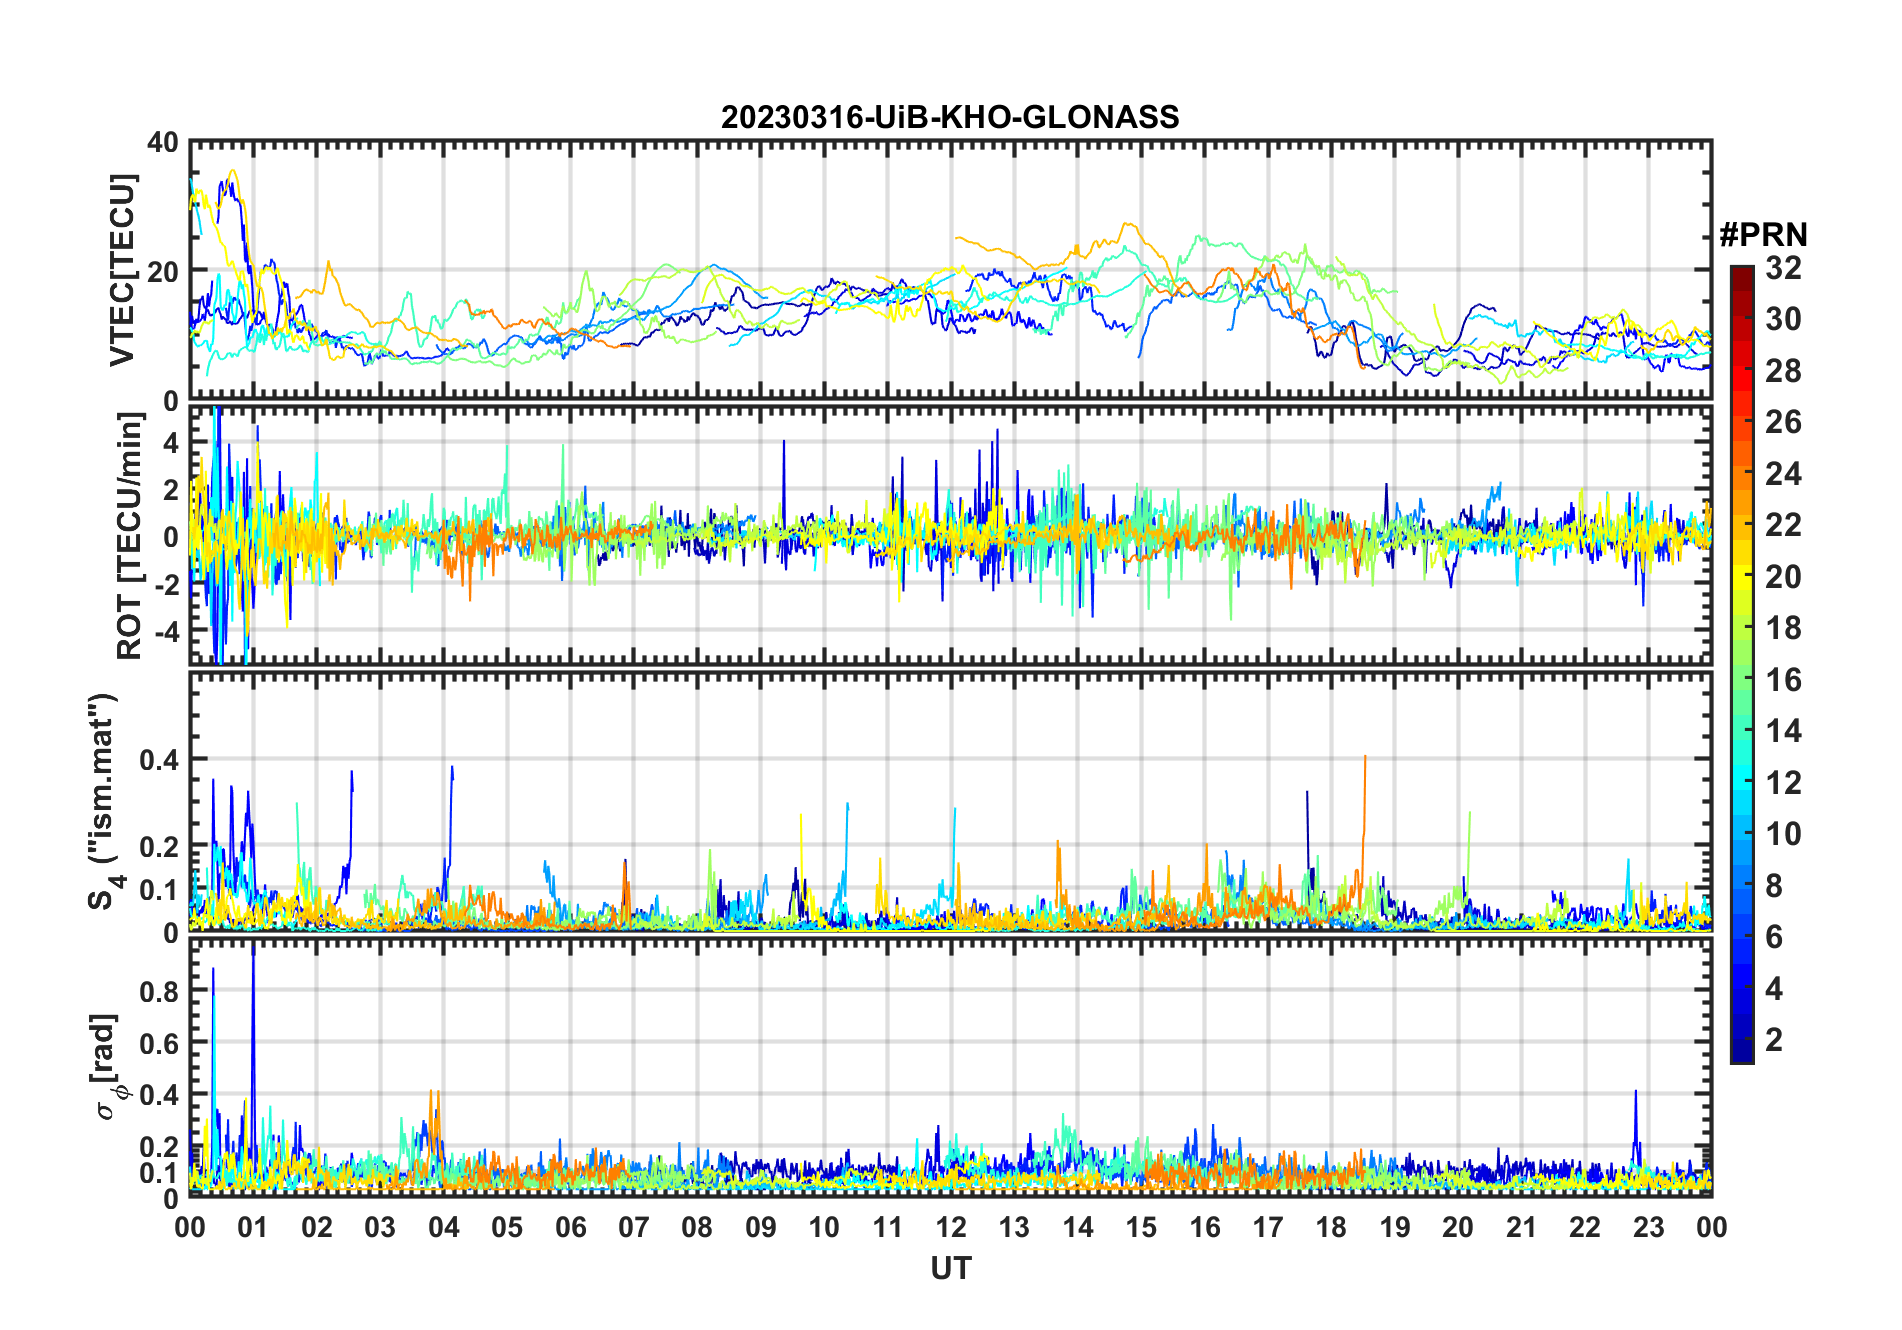The height and width of the screenshot is (1330, 1902).
Task: Click UT axis tick label 23
Action: pos(1649,1227)
